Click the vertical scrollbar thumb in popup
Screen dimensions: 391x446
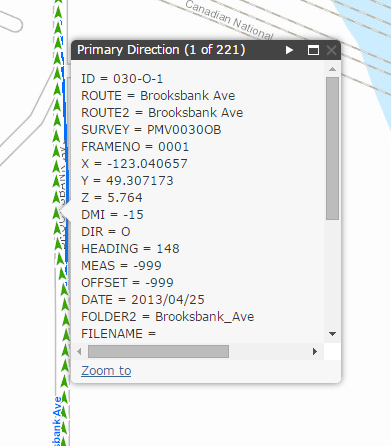pyautogui.click(x=332, y=148)
